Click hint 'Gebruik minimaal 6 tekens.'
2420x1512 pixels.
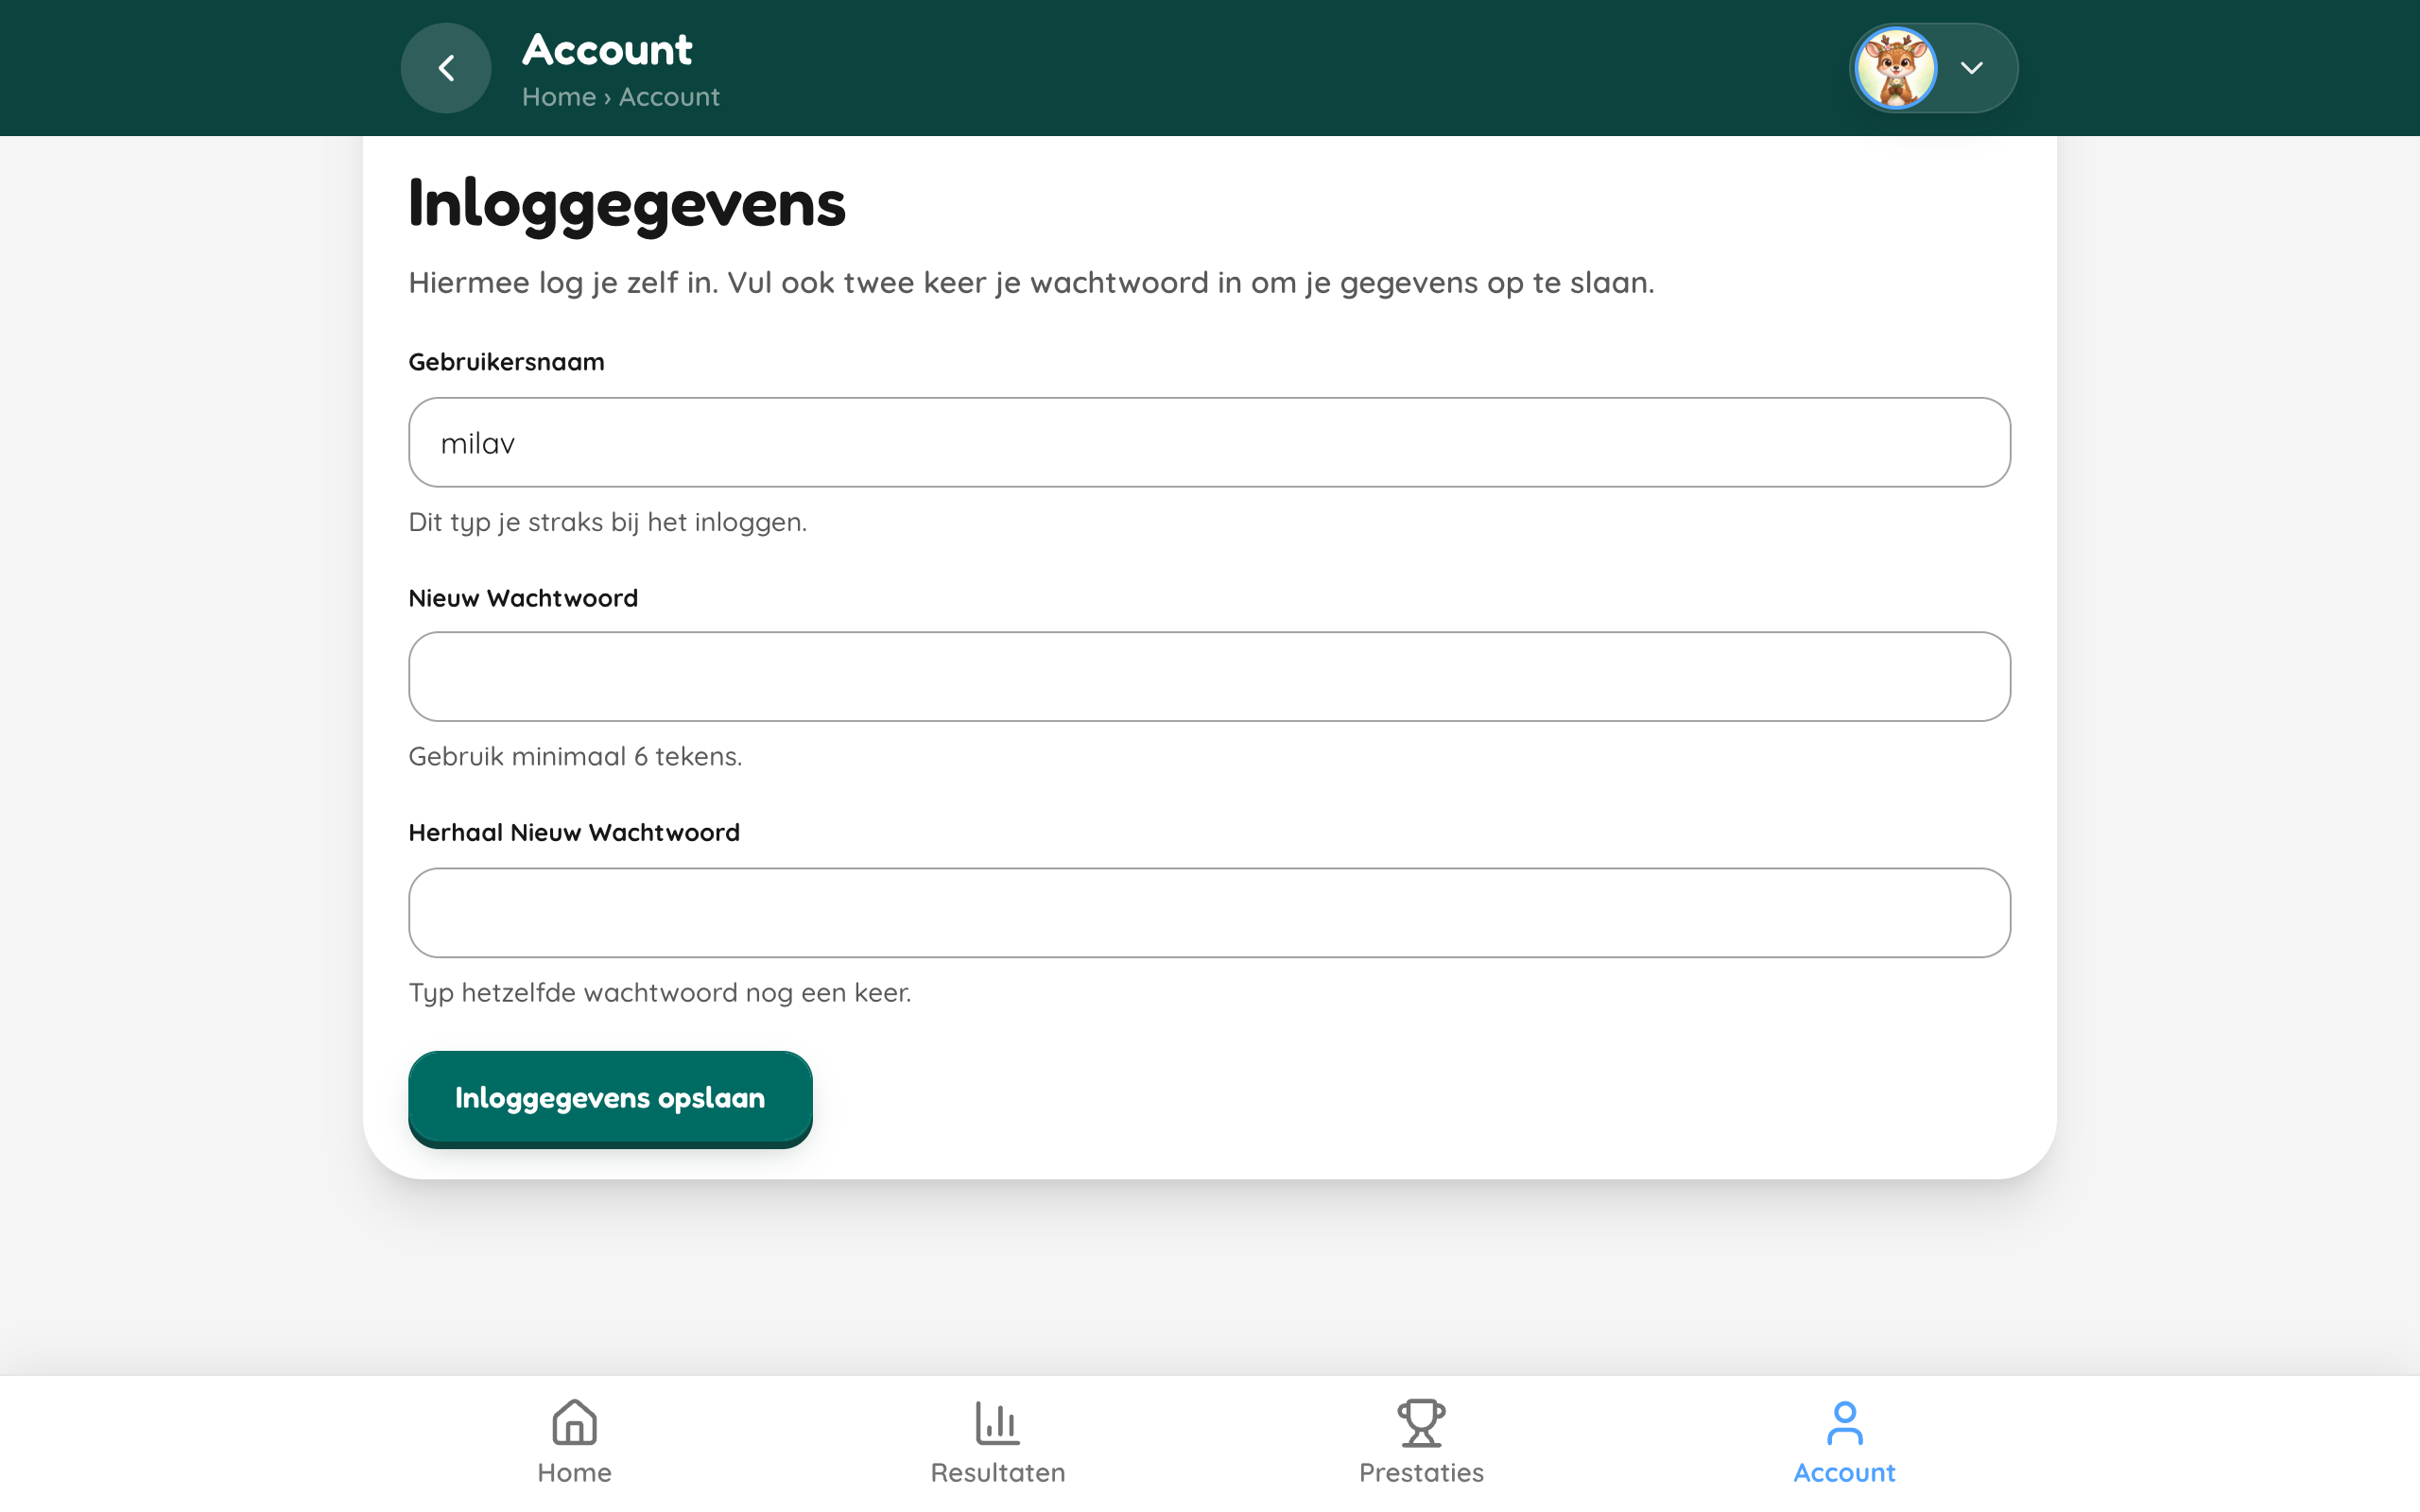575,756
